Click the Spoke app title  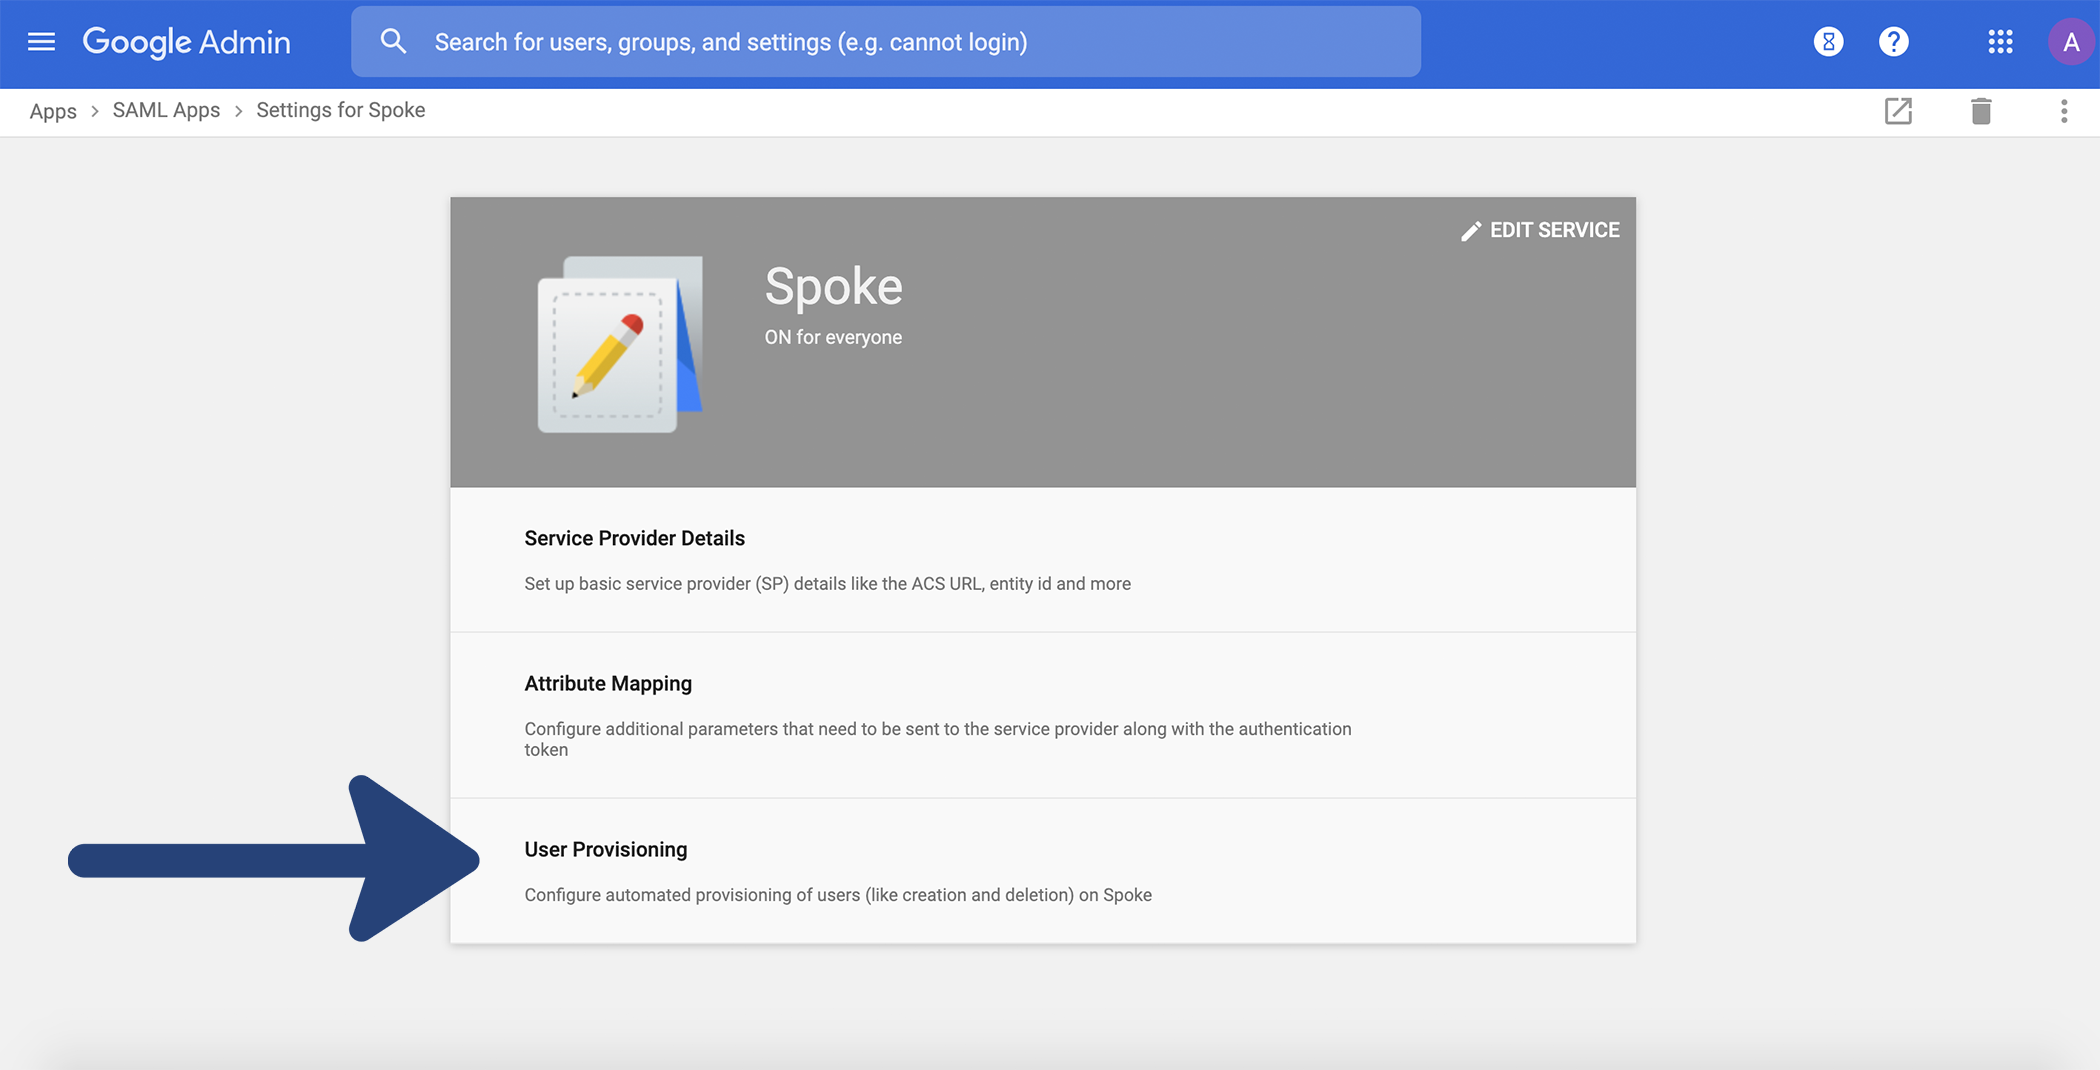(x=834, y=287)
